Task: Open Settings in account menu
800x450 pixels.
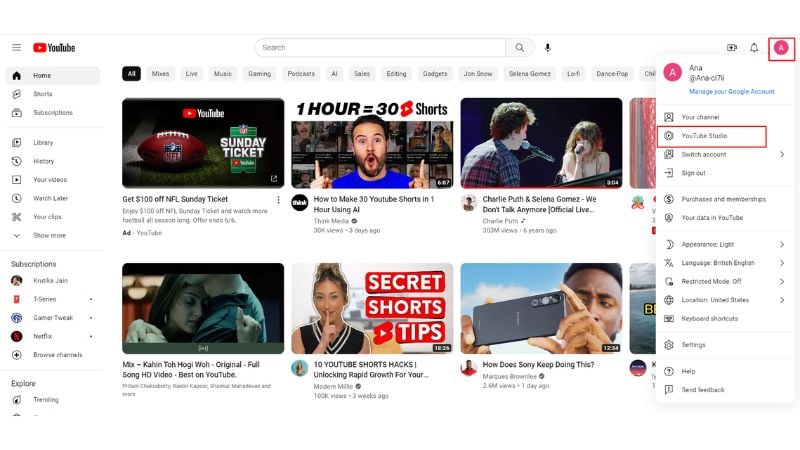Action: [725, 345]
